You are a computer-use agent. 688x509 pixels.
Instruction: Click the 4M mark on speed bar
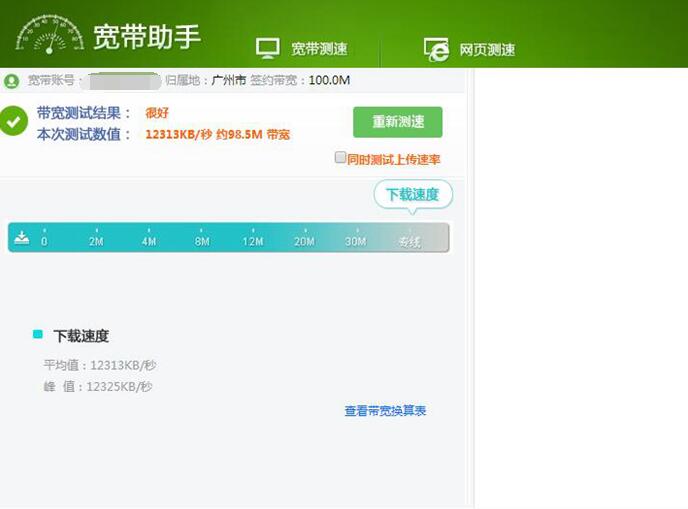[x=149, y=241]
